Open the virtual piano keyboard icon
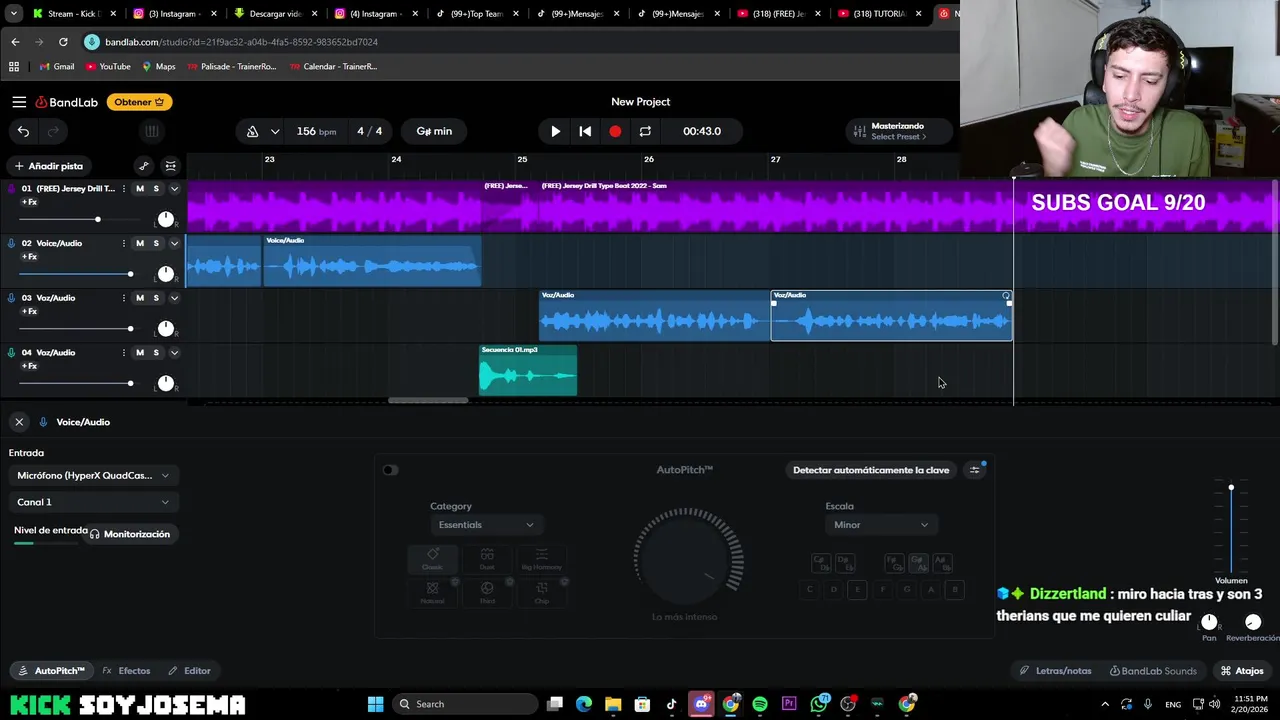 [151, 131]
